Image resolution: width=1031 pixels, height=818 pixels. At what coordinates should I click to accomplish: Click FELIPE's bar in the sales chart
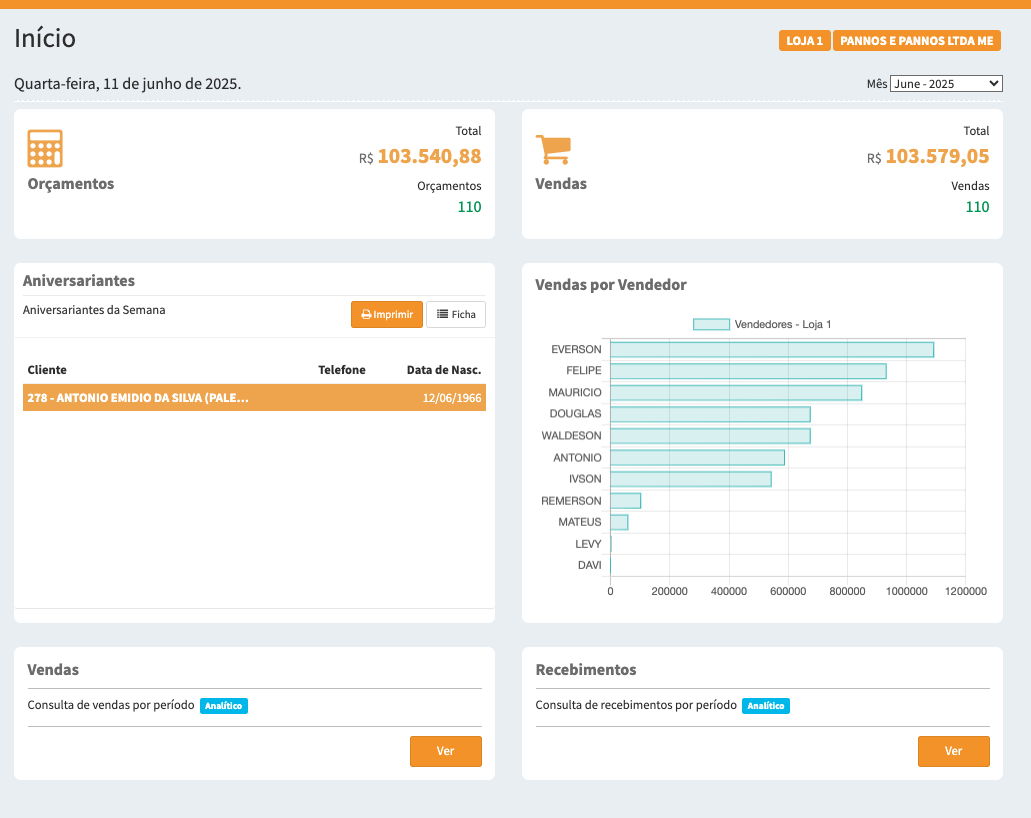coord(747,371)
